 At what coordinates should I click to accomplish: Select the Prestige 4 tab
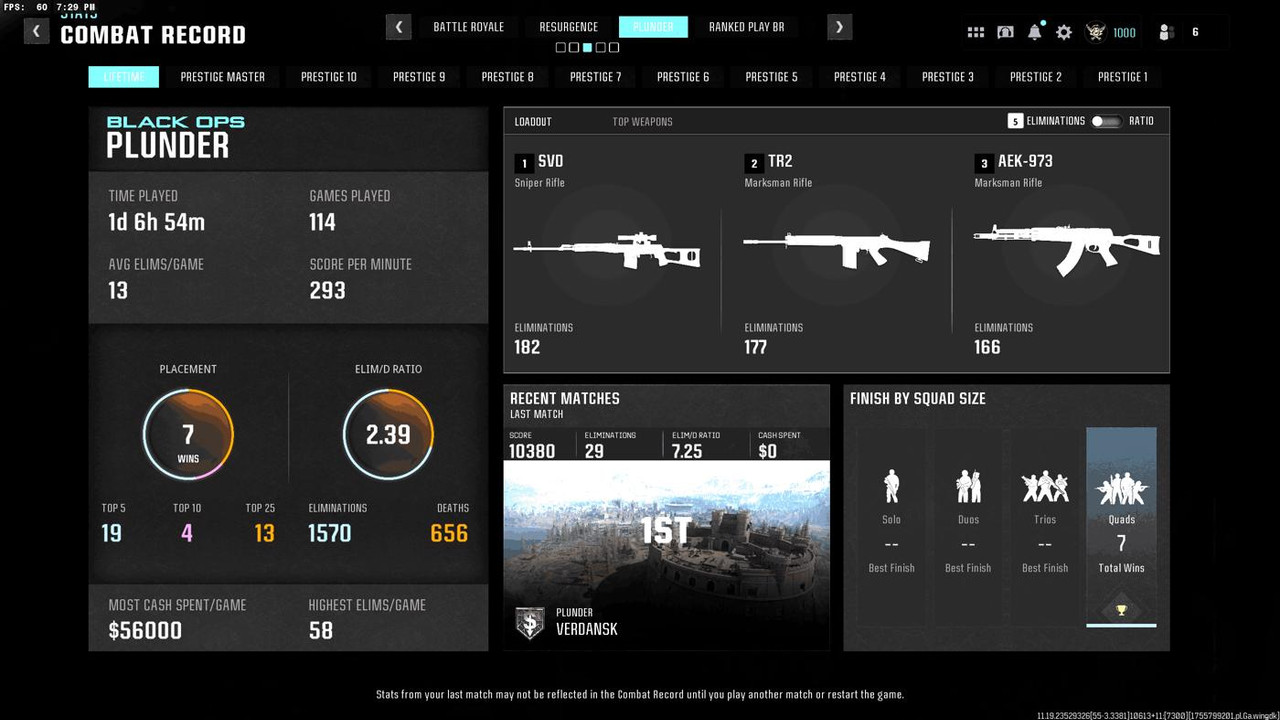859,77
